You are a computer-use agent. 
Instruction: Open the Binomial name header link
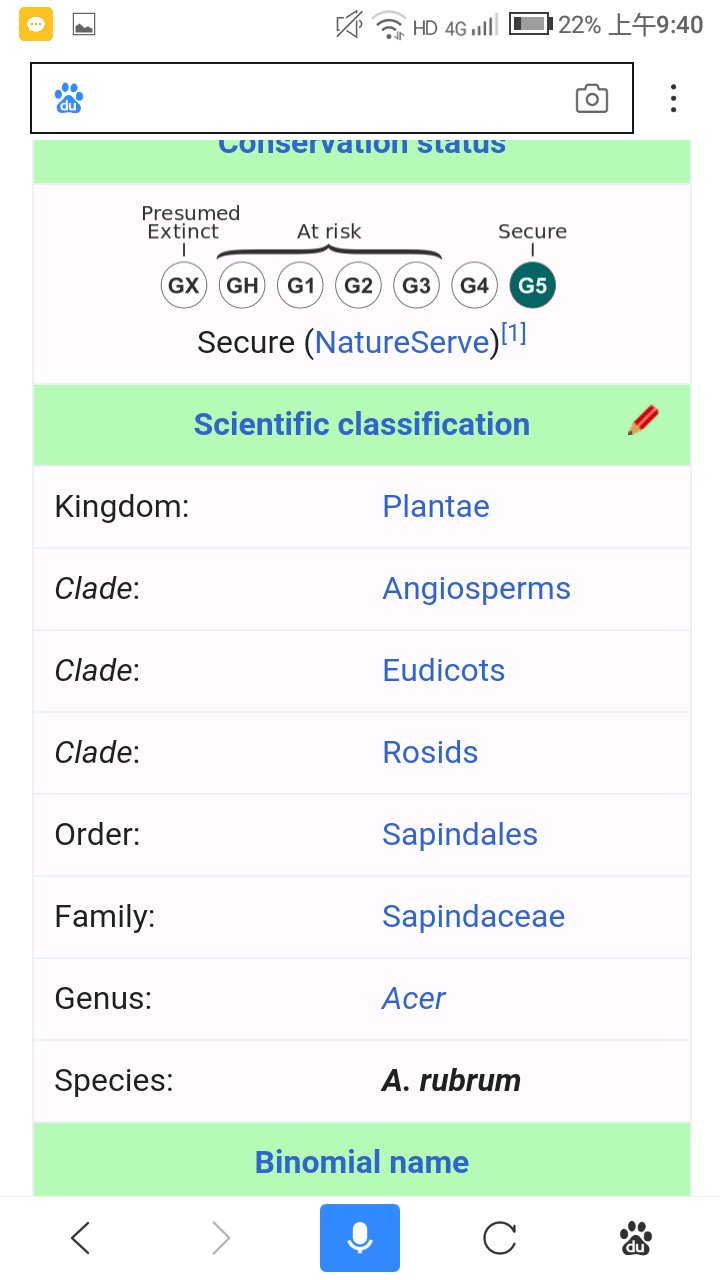click(x=362, y=1162)
